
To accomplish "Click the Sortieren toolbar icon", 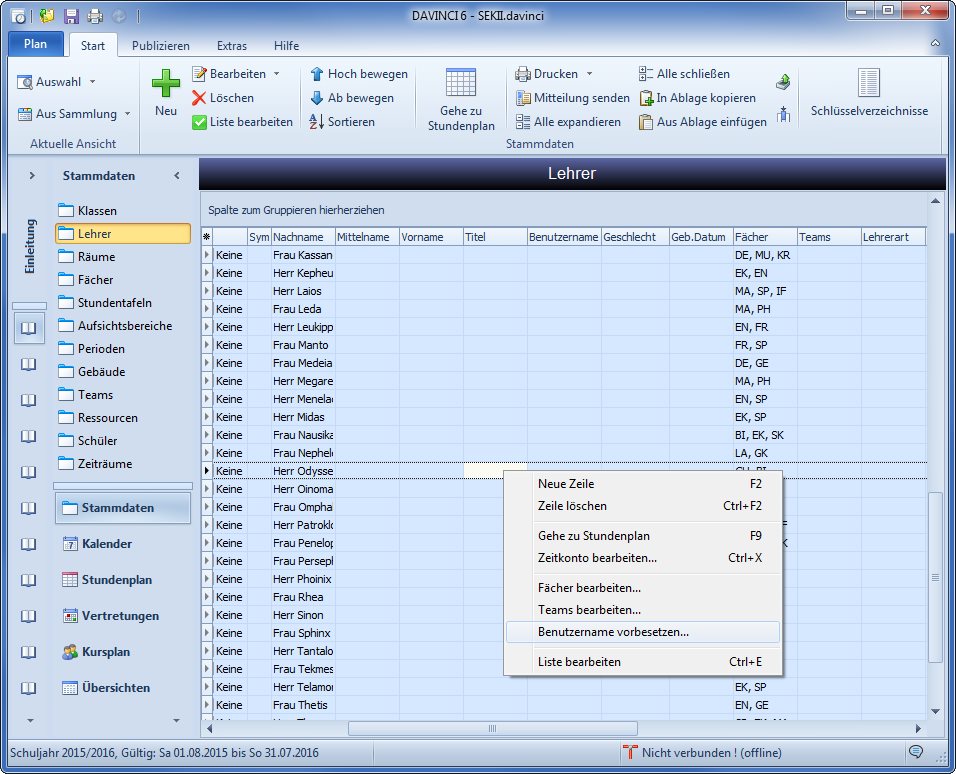I will pos(317,122).
